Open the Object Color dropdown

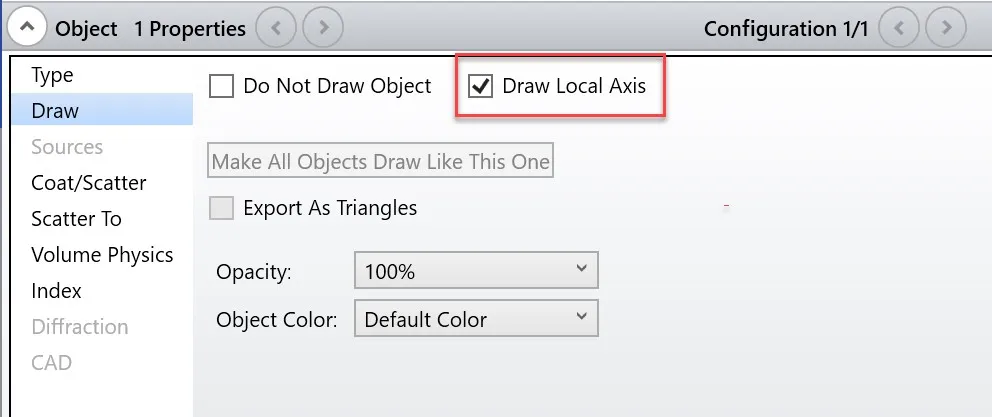click(476, 320)
